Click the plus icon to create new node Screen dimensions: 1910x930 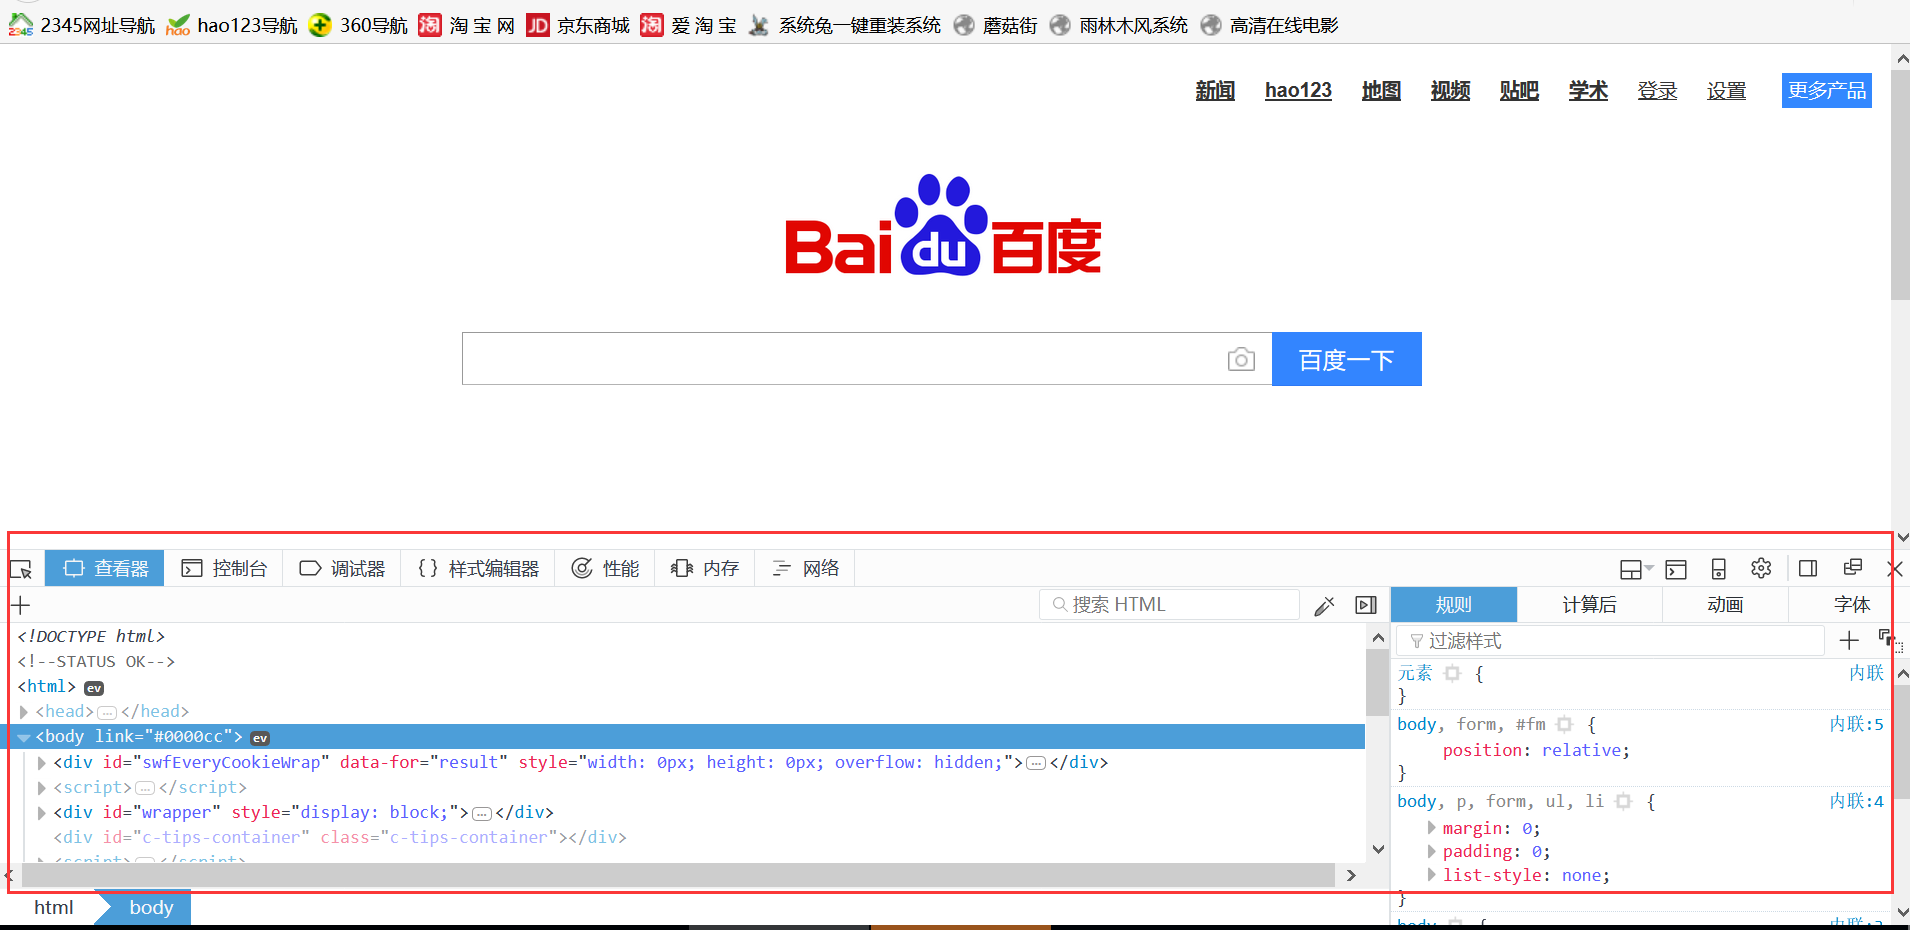[21, 605]
